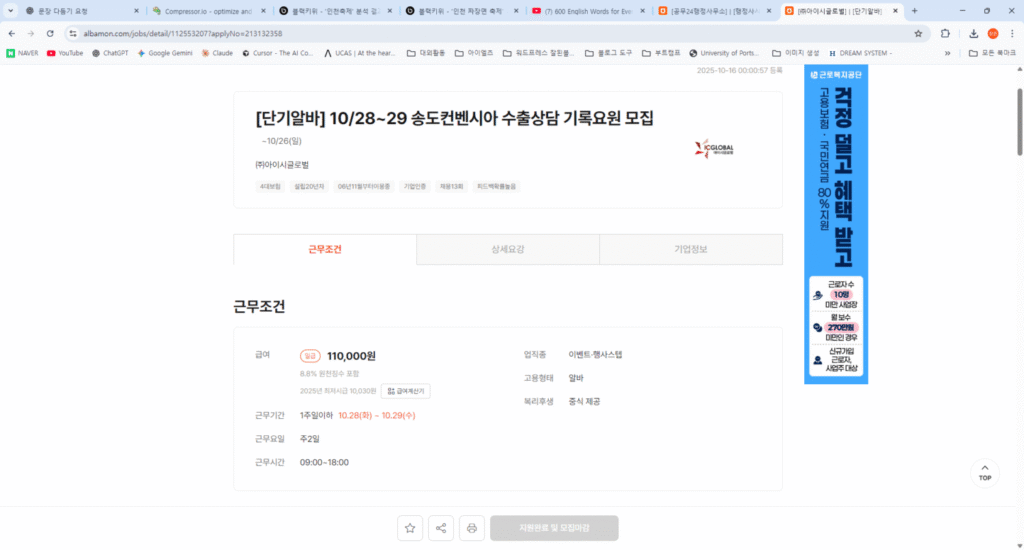Click the 4대보험 tag
This screenshot has height=550, width=1024.
(270, 186)
